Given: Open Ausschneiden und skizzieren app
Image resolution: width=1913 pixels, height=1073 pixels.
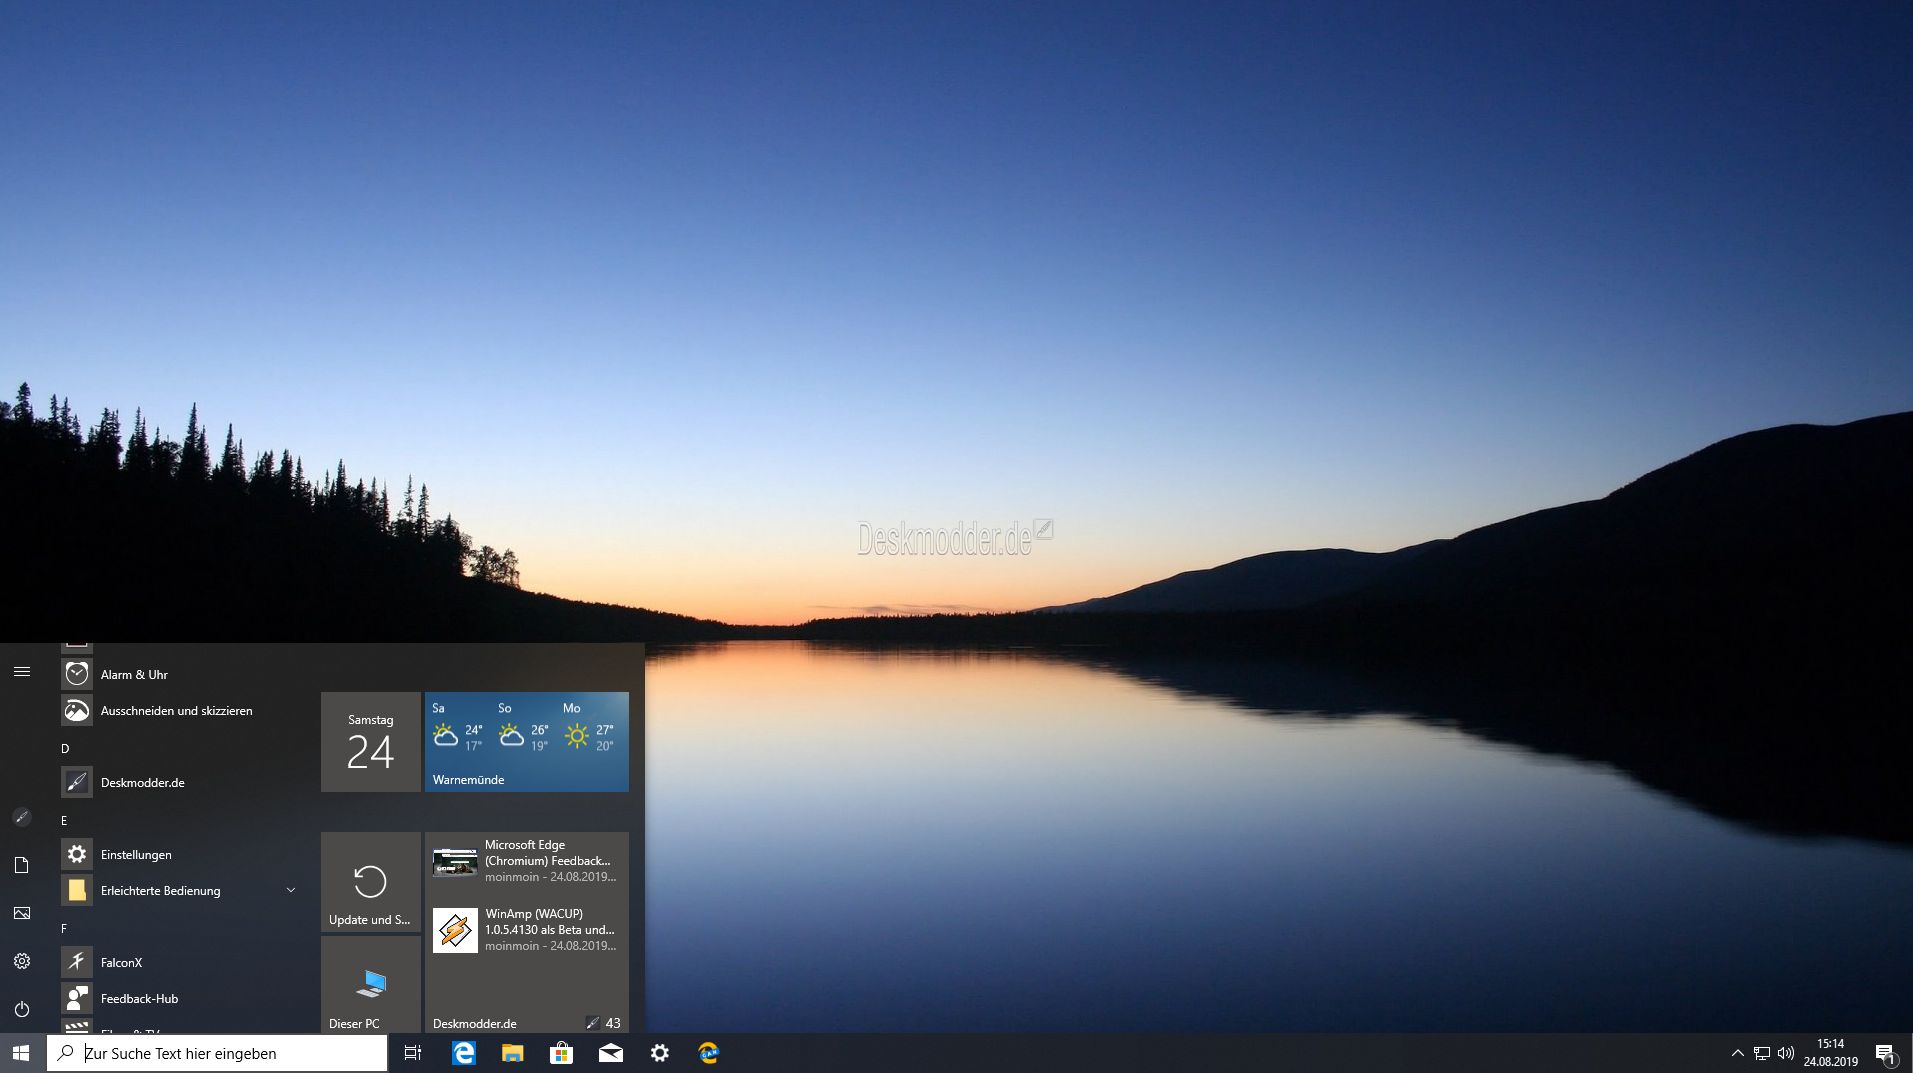Looking at the screenshot, I should pyautogui.click(x=181, y=711).
